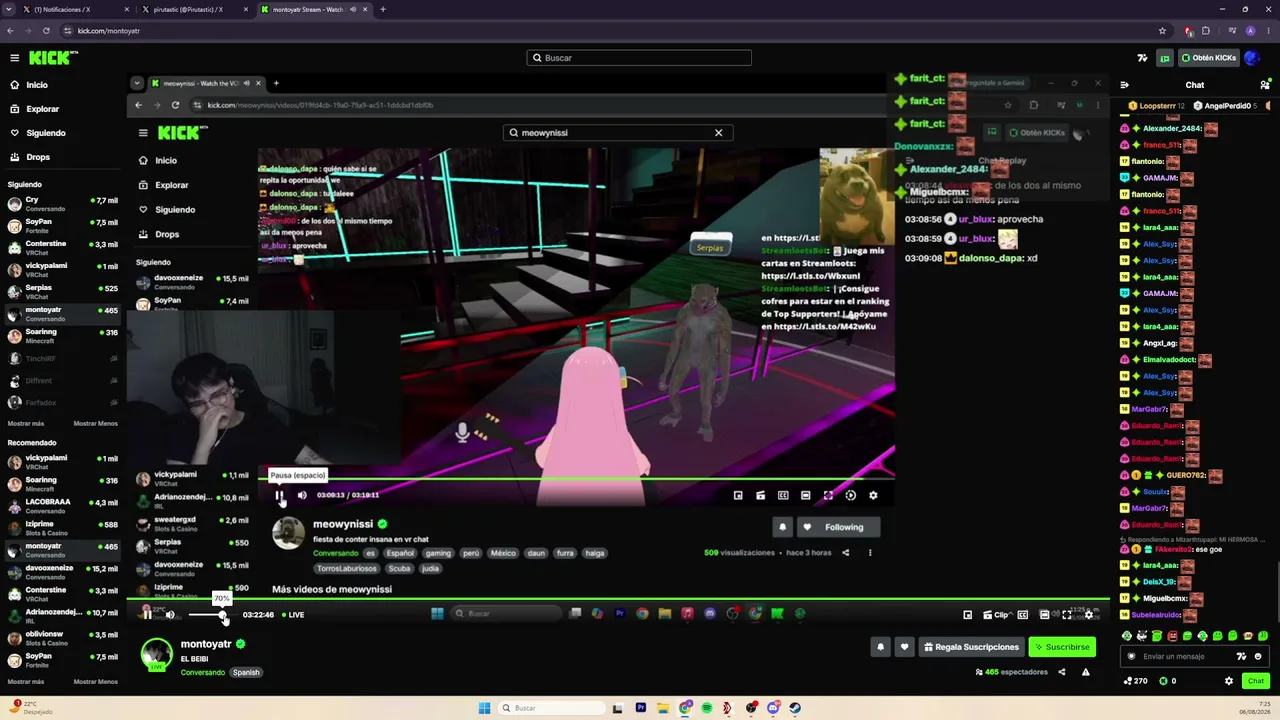Mute the embedded meowynissi VOD
1280x720 pixels.
[302, 495]
